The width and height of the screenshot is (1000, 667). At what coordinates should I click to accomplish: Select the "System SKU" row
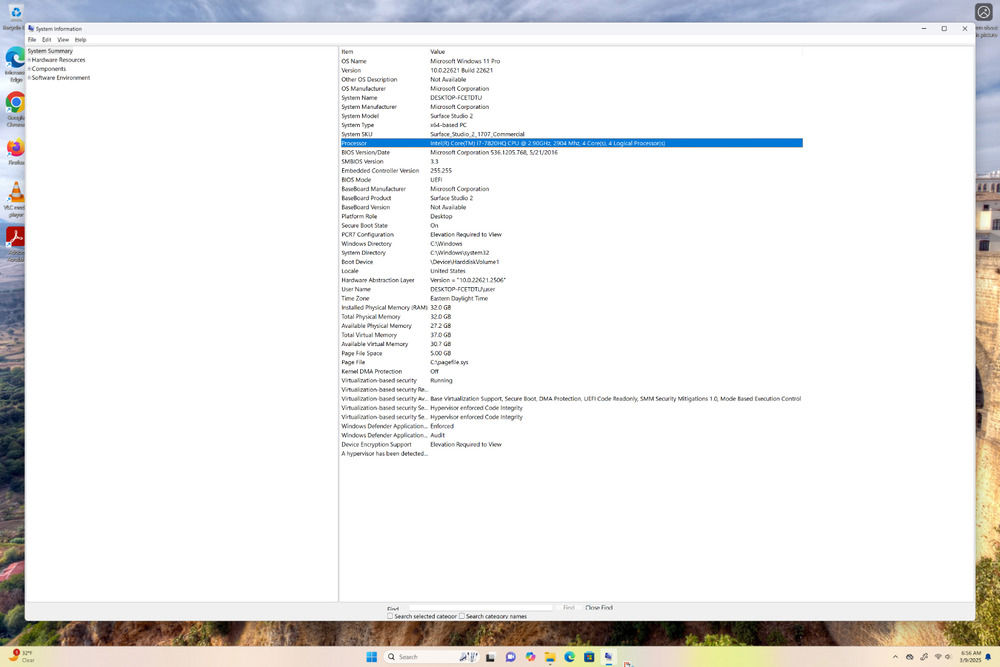pyautogui.click(x=571, y=134)
